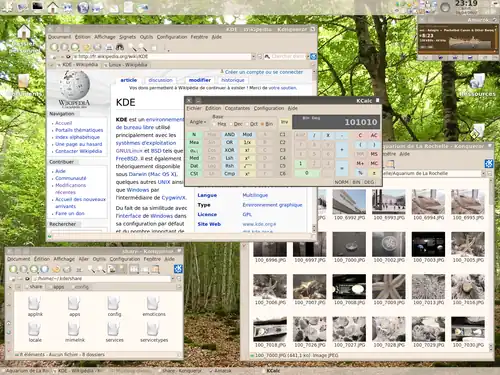Open Fichier menu in KCalc
Image resolution: width=500 pixels, height=375 pixels.
point(194,108)
